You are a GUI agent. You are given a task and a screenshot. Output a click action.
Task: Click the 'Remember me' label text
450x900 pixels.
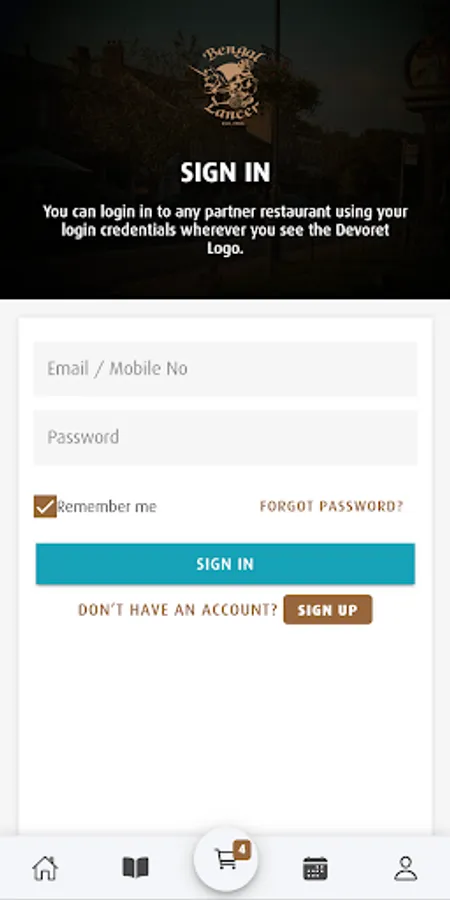click(106, 506)
